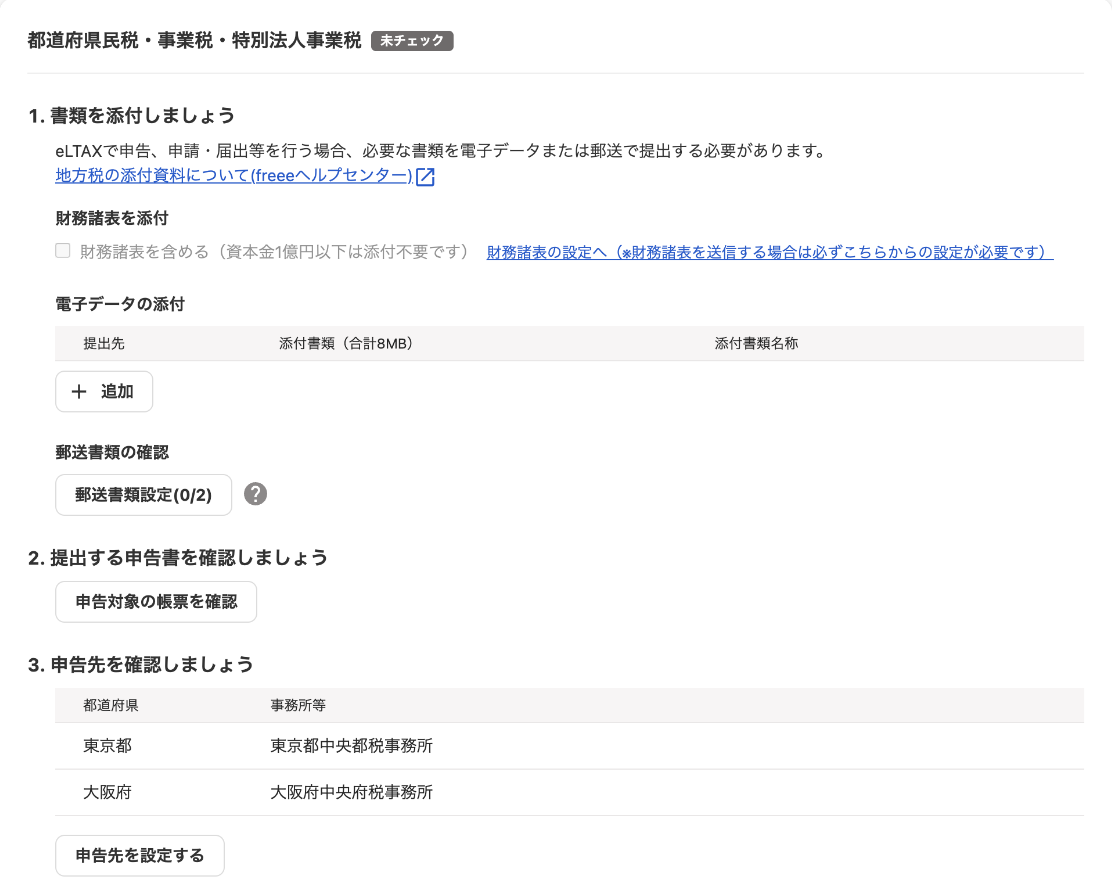Click the 財務諸表を添付 subheading

point(111,218)
